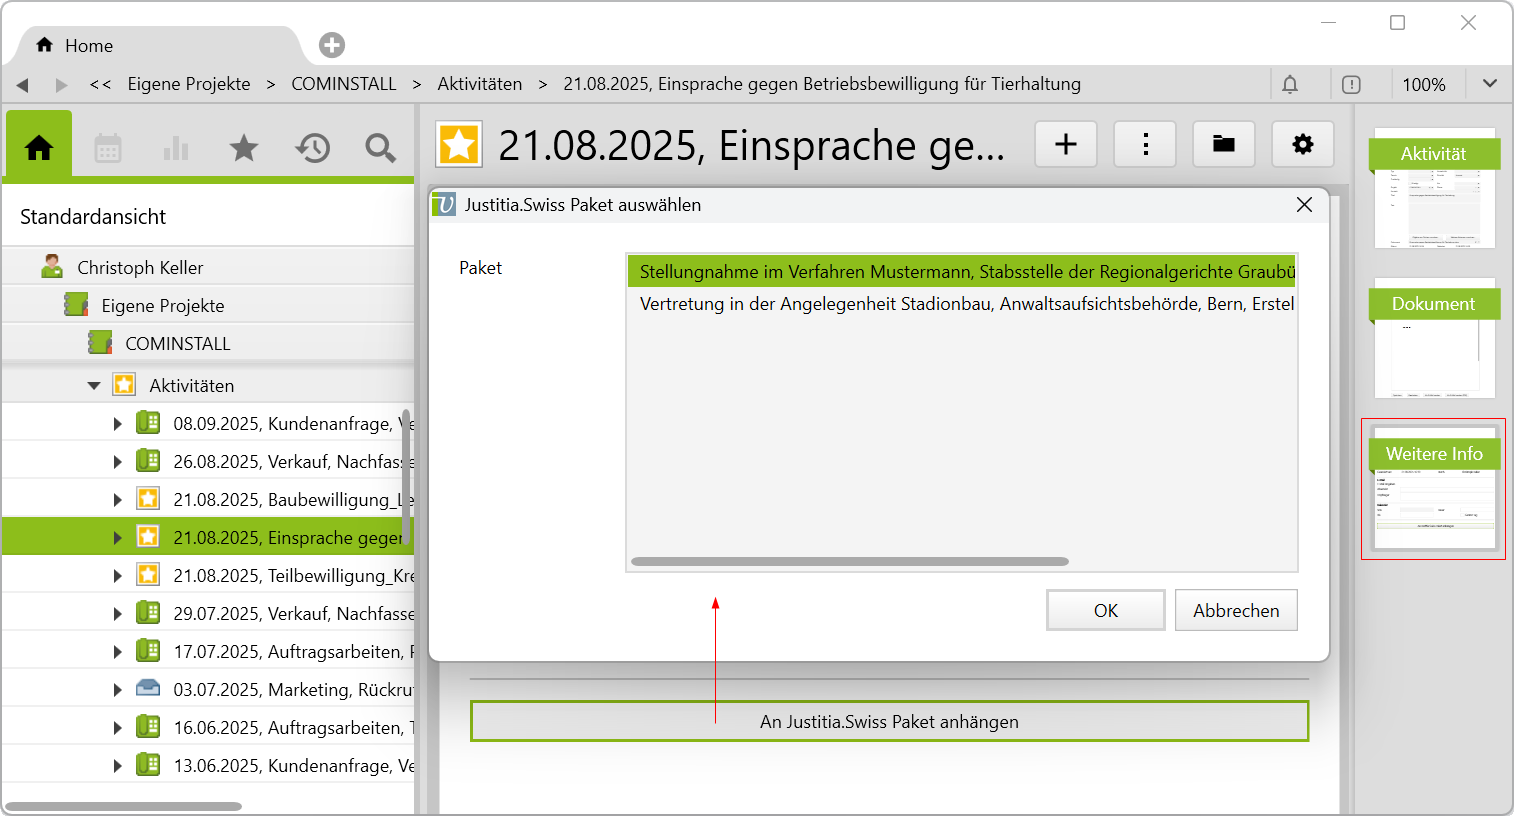Confirm dialog with OK button
The image size is (1514, 816).
[x=1106, y=610]
